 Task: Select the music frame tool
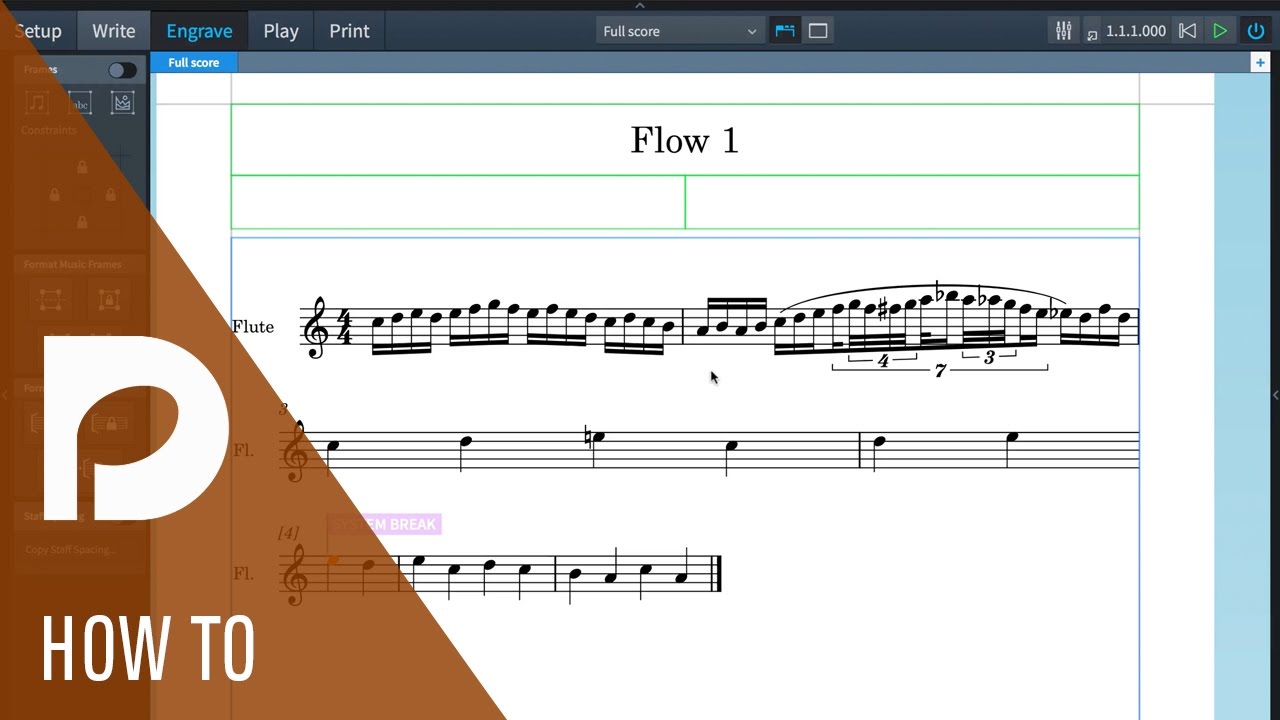37,102
